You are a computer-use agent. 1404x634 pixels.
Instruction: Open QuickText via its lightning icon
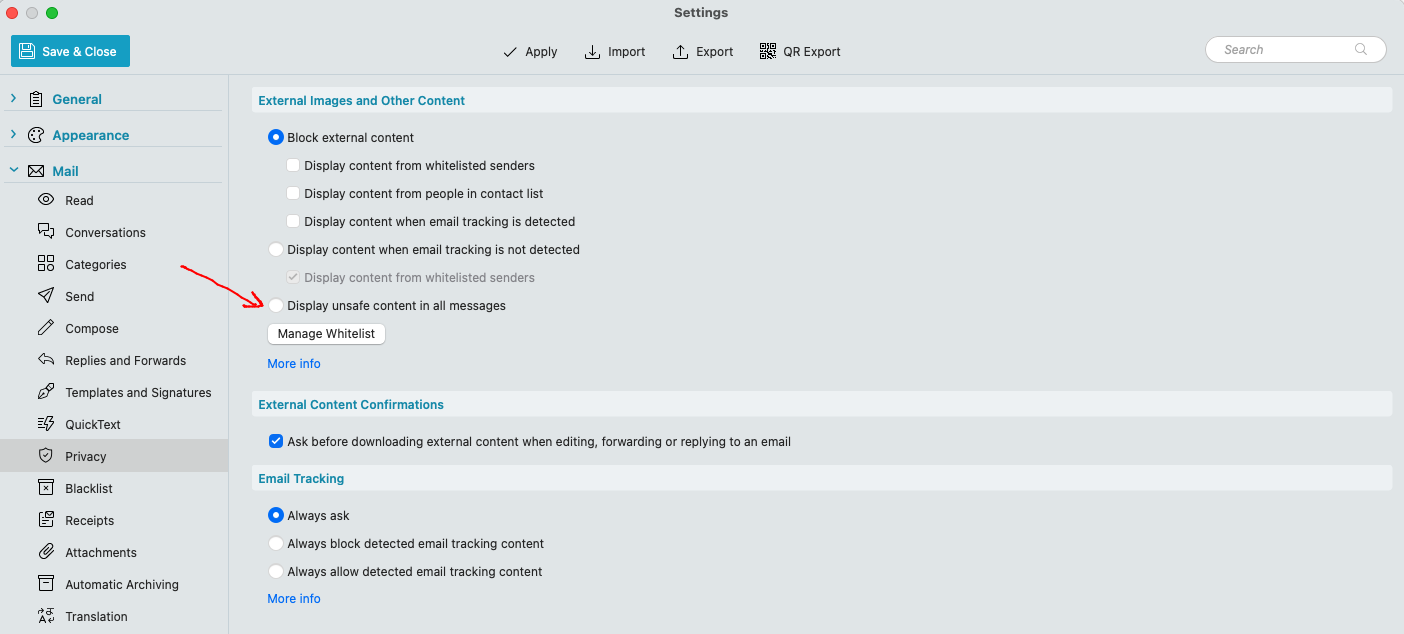point(46,424)
